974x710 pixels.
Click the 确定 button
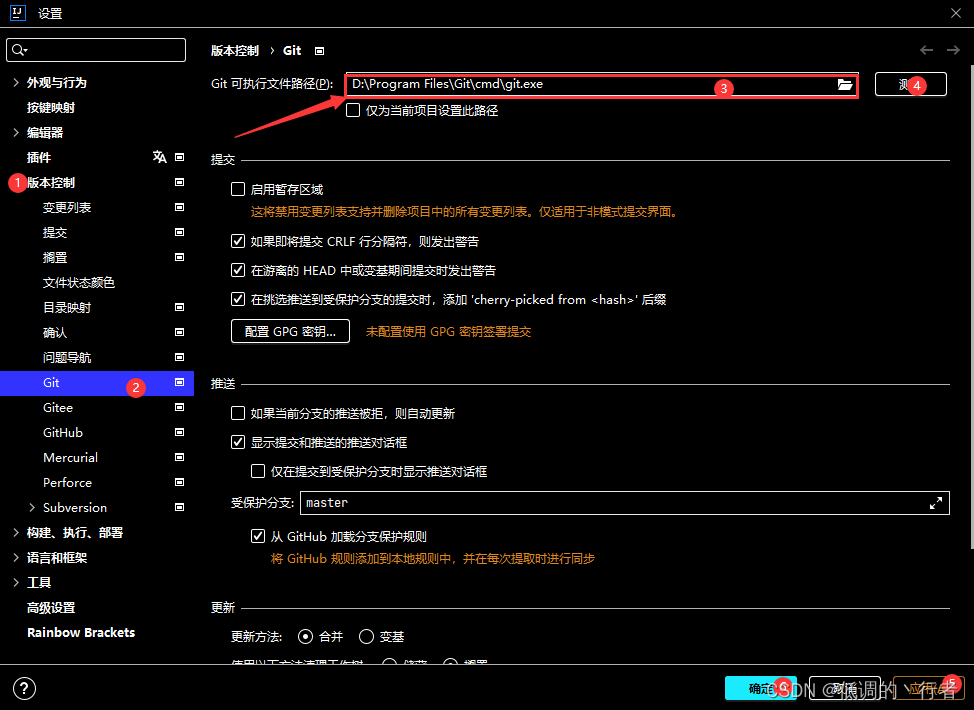click(760, 688)
